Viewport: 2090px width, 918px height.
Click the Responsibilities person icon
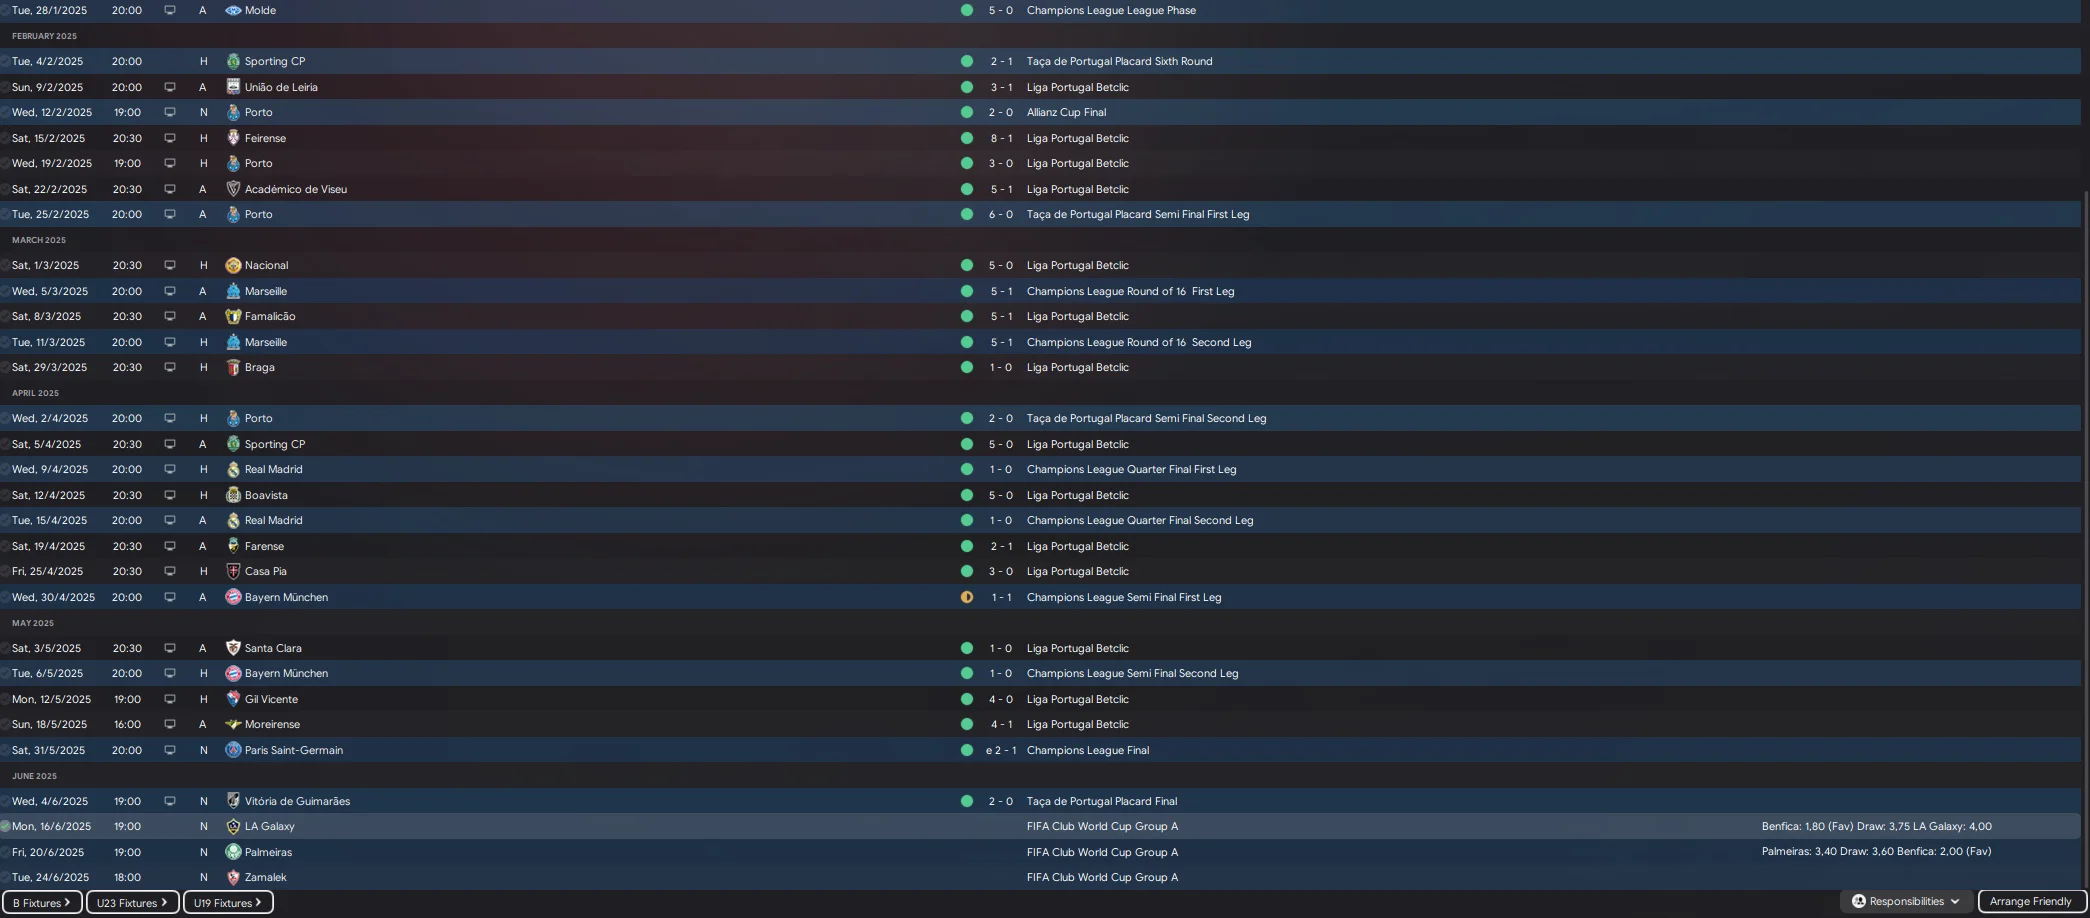pos(1859,901)
